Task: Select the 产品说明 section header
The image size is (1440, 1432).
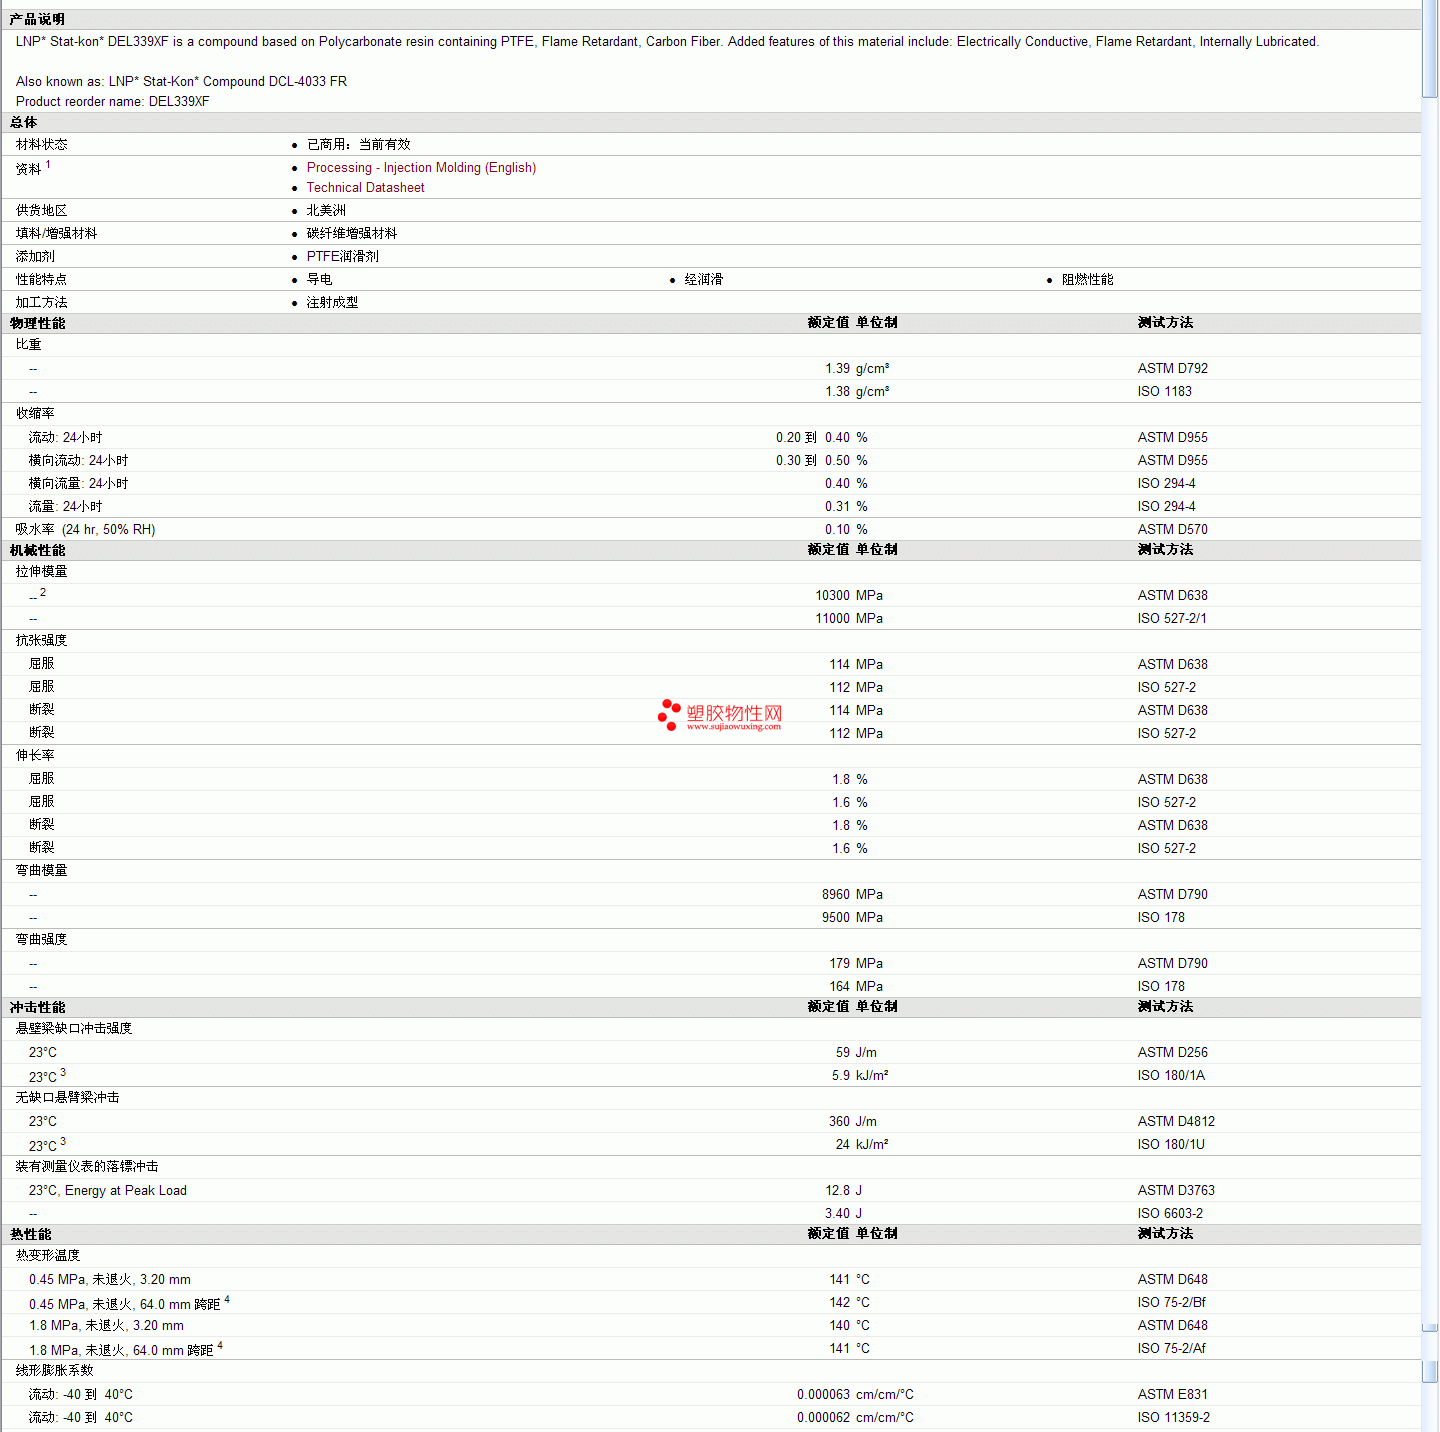Action: 37,19
